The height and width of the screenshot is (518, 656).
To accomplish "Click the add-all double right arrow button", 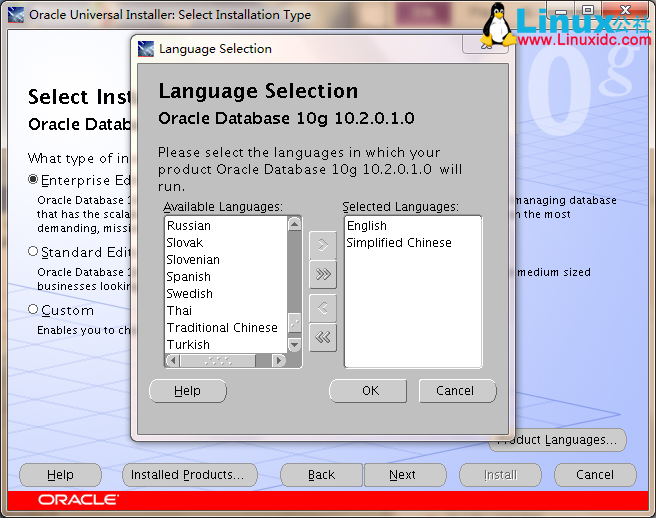I will coord(323,274).
